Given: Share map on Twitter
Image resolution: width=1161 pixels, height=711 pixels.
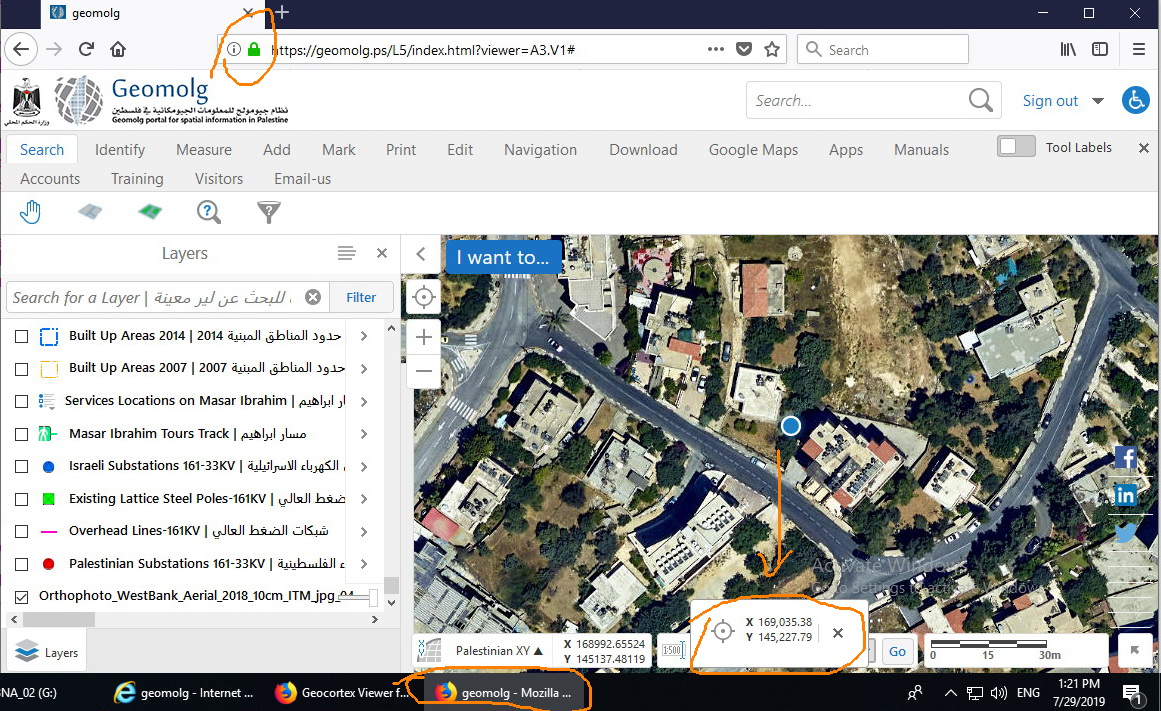Looking at the screenshot, I should [1125, 533].
